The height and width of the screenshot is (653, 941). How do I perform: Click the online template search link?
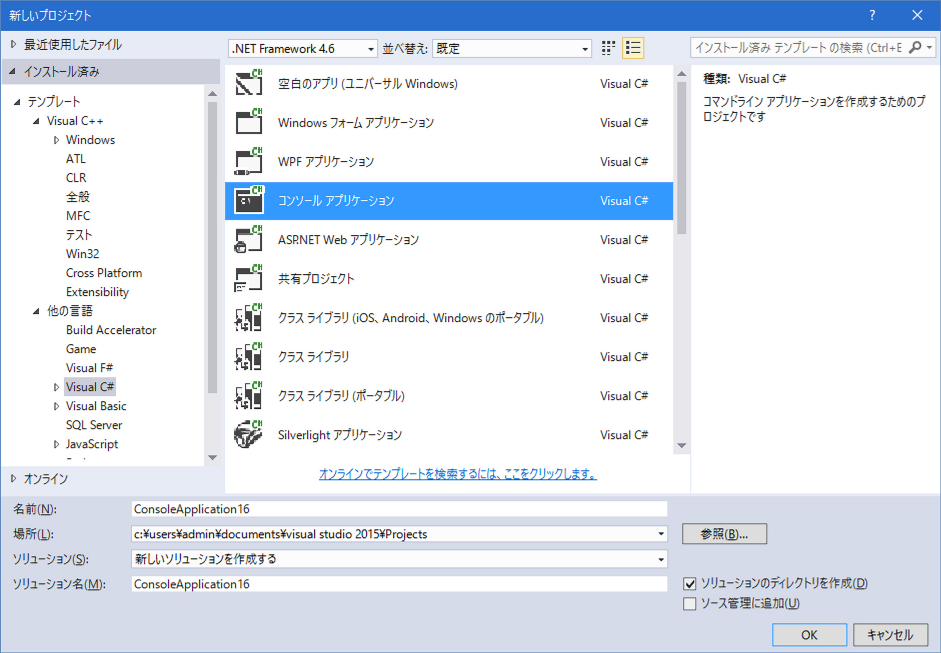pyautogui.click(x=457, y=474)
